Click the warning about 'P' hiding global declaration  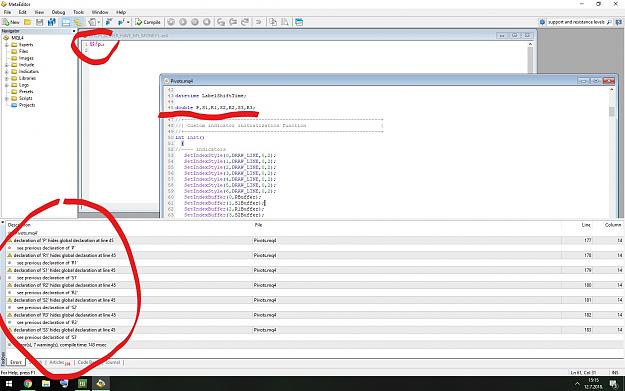(64, 240)
